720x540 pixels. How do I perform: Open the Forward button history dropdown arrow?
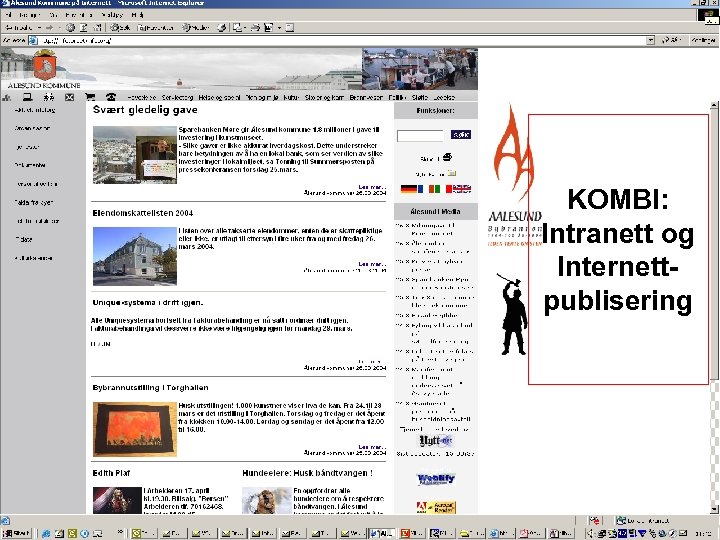[59, 28]
